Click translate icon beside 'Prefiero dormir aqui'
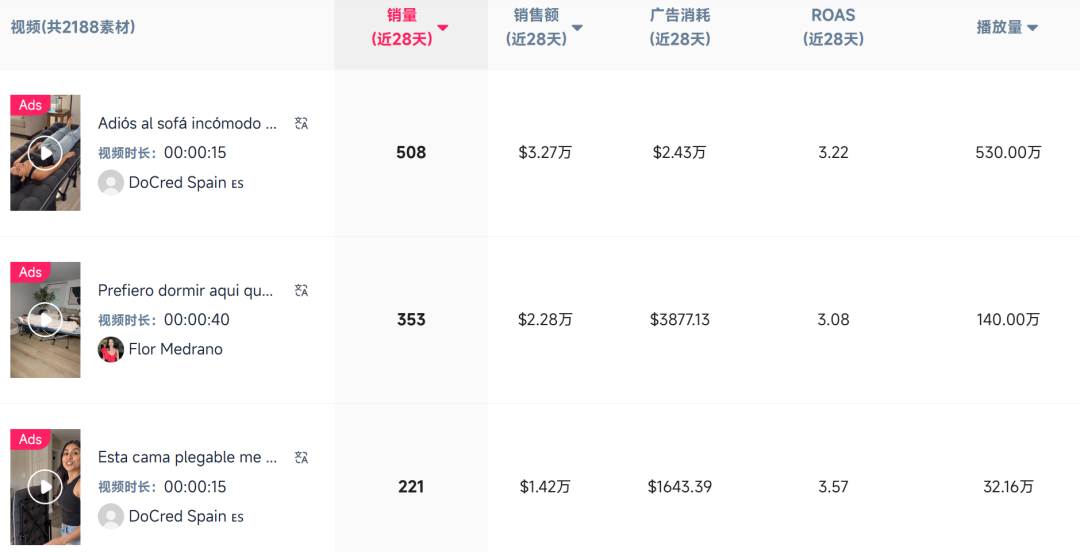 pyautogui.click(x=301, y=290)
